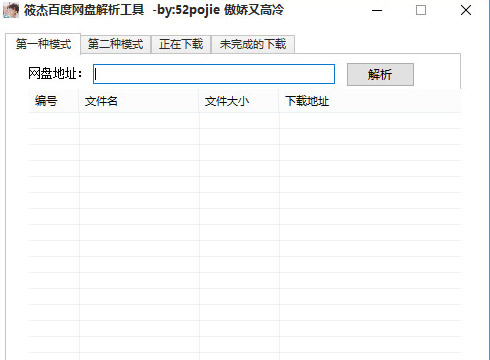Focus the 网盘地址 input field
Viewport: 490px width, 360px height.
(x=214, y=74)
